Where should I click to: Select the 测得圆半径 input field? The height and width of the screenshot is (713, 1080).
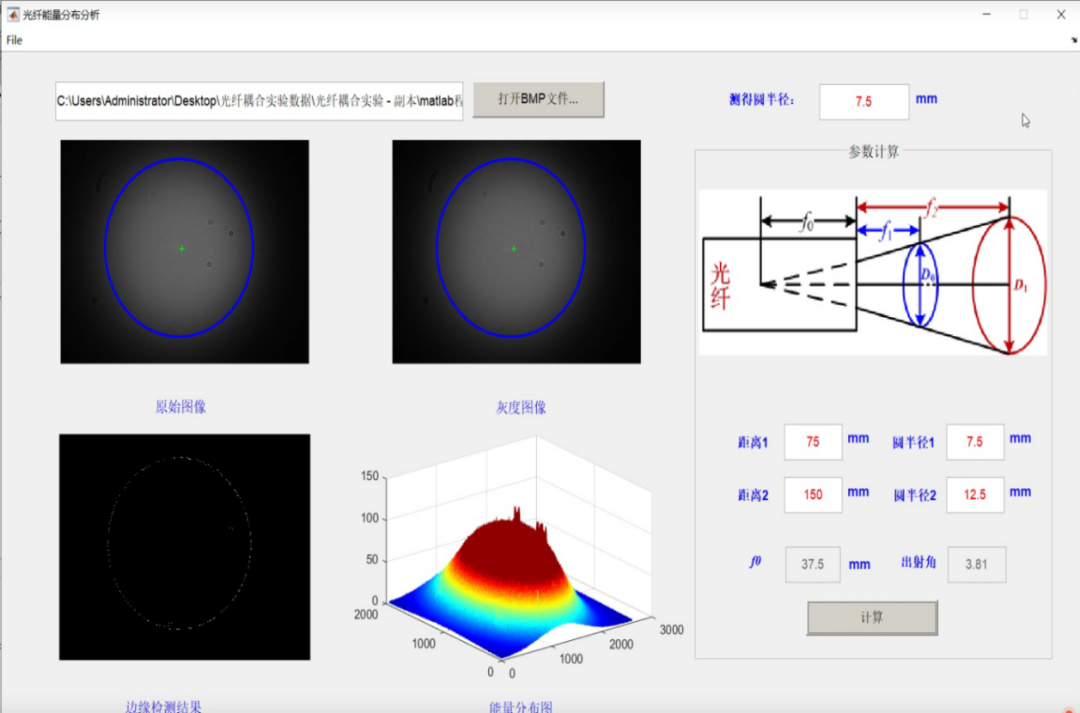(863, 102)
